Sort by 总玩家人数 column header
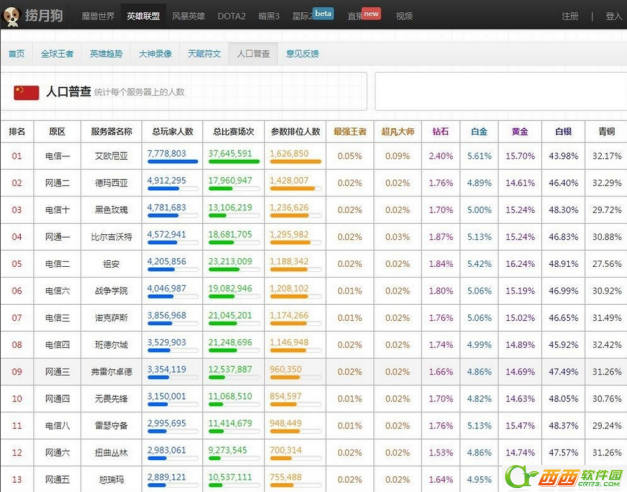The height and width of the screenshot is (492, 627). point(172,131)
